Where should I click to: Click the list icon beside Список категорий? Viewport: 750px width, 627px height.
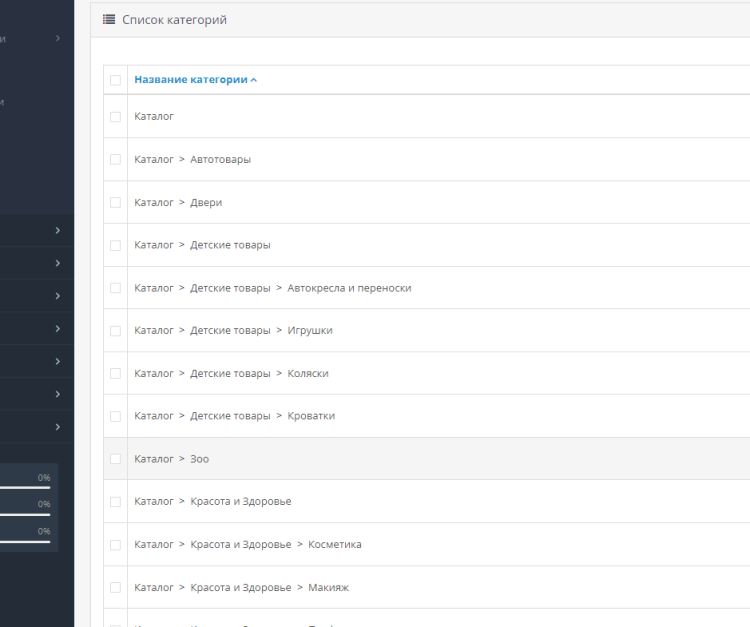point(109,20)
